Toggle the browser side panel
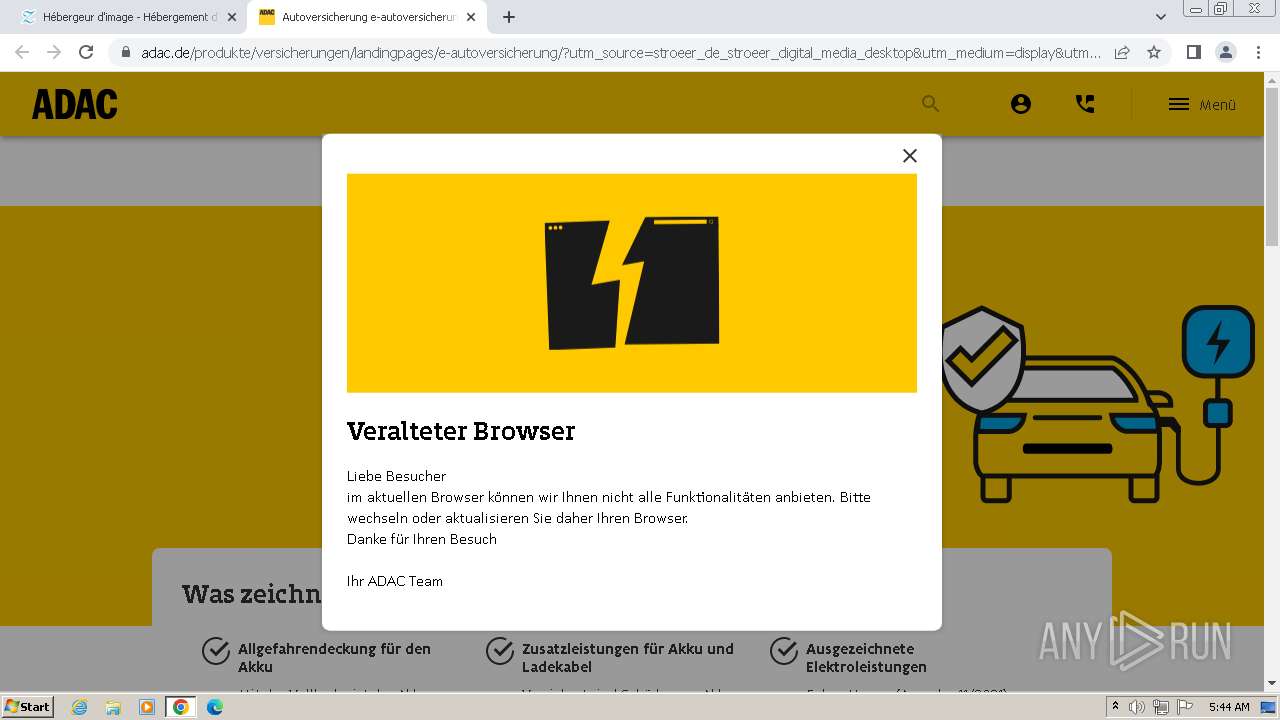1280x720 pixels. (1193, 52)
